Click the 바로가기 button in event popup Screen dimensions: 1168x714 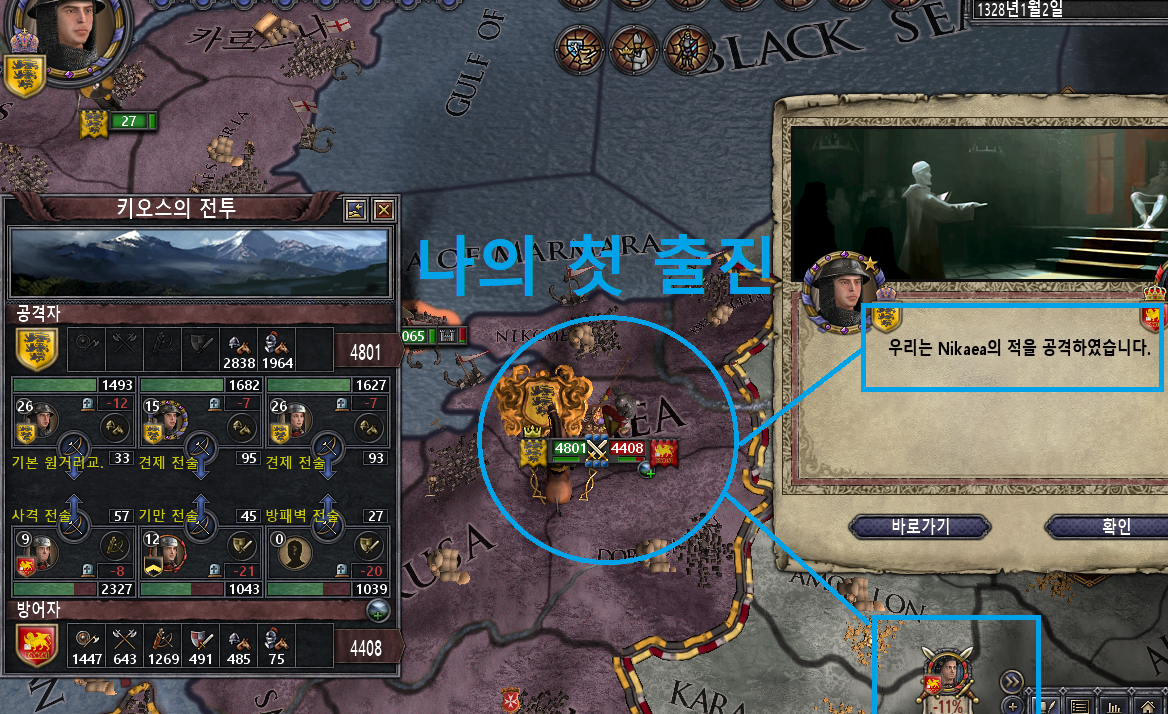(920, 527)
